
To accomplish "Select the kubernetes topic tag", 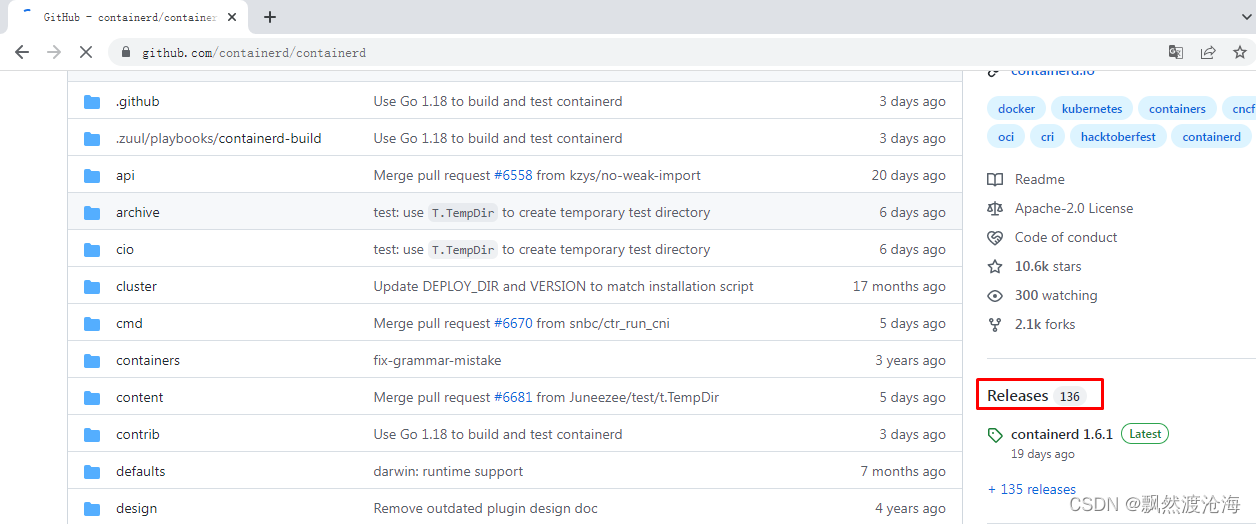I will coord(1092,109).
